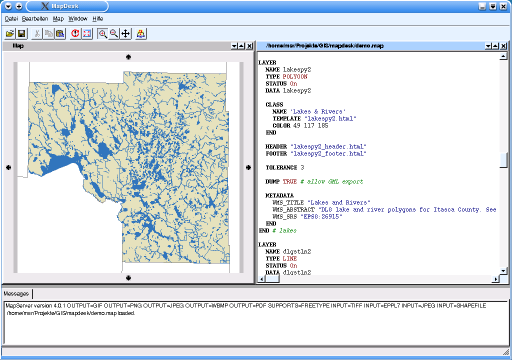
Task: Open the Window menu
Action: pos(78,19)
